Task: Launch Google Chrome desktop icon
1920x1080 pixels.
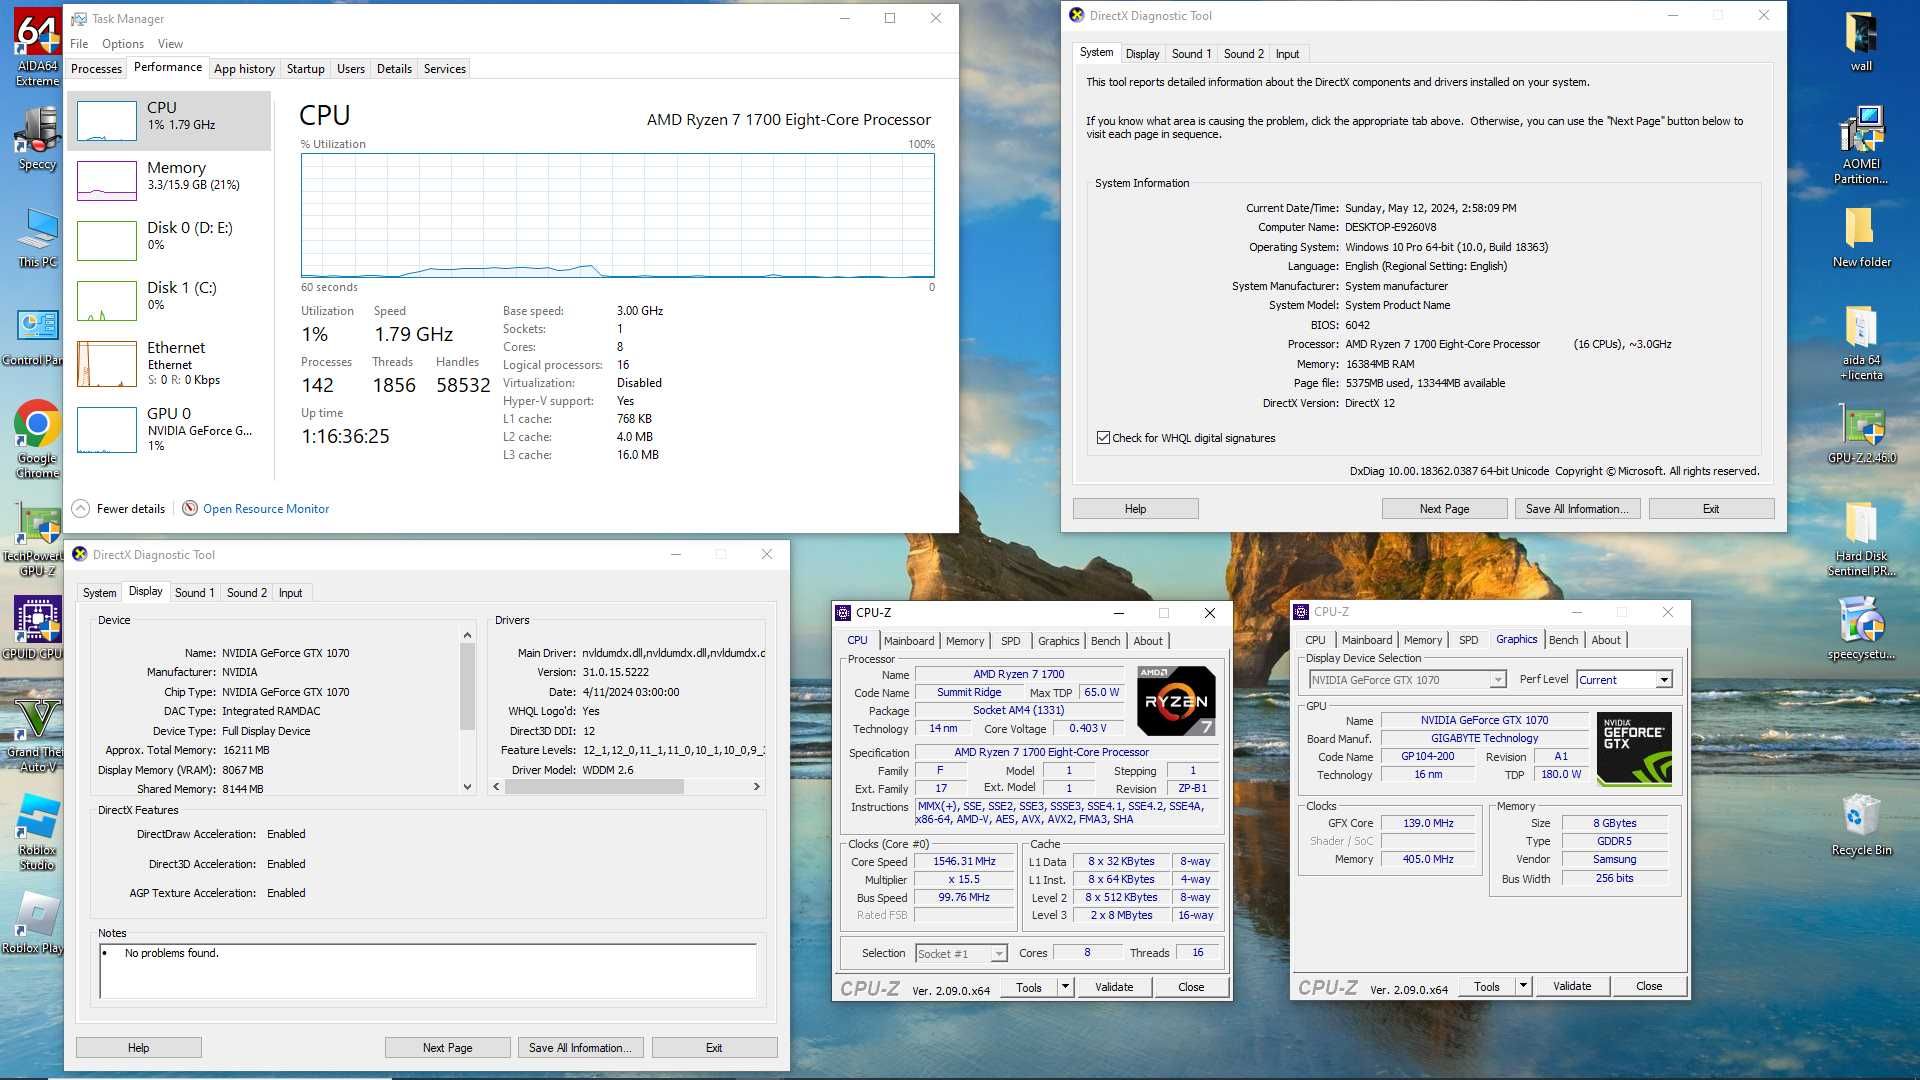Action: click(37, 439)
